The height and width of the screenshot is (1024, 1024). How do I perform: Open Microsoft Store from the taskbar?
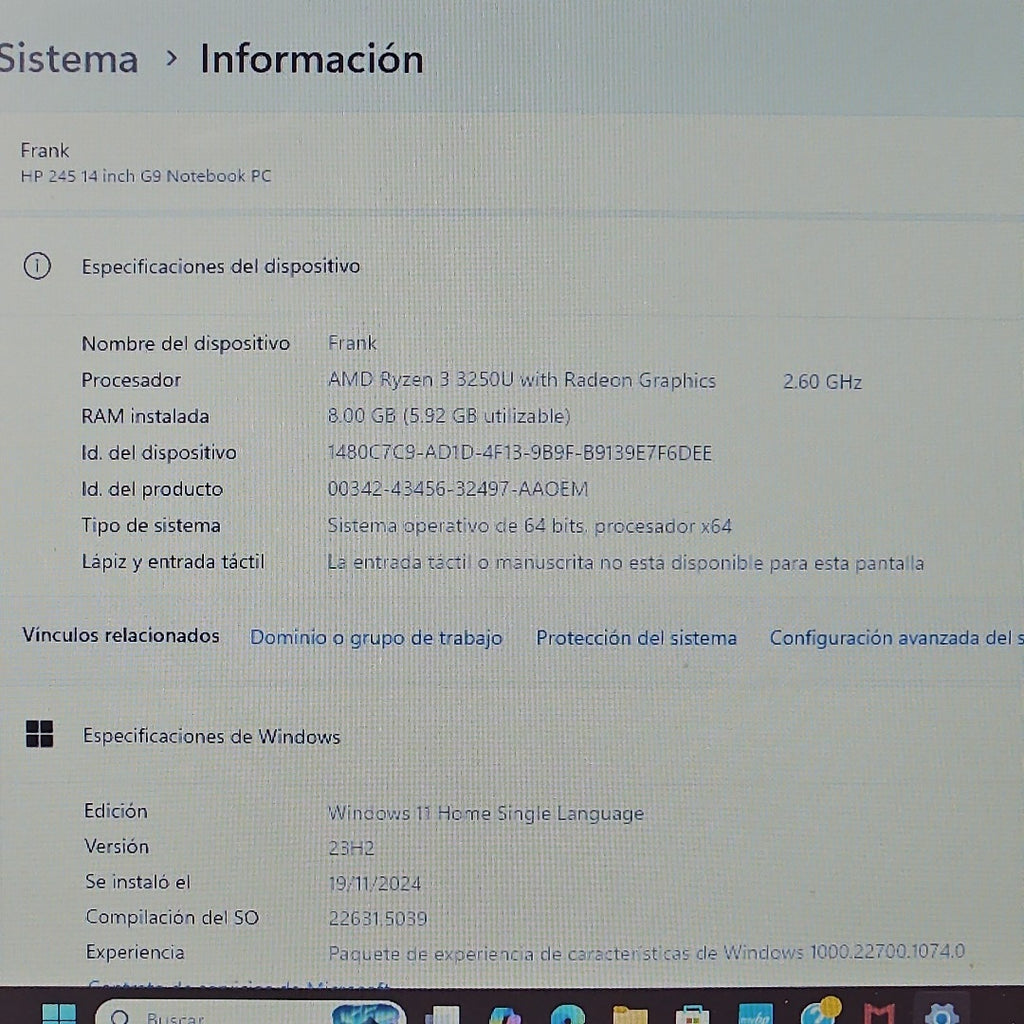click(692, 1015)
